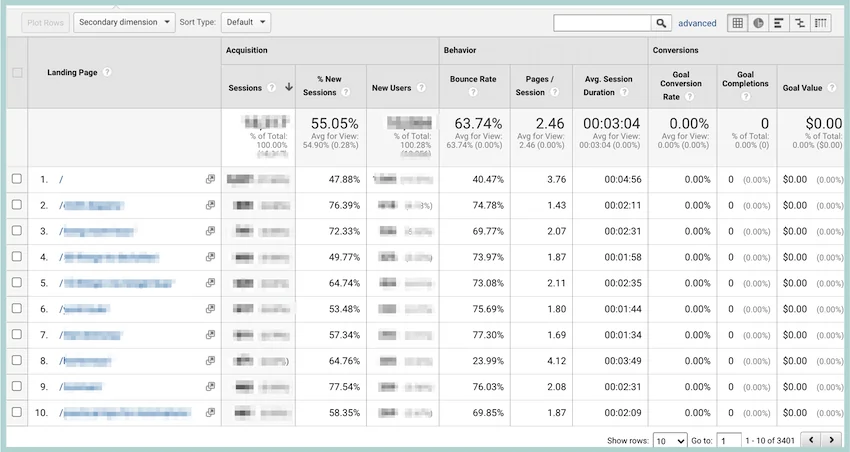
Task: Go to previous page of results
Action: [x=811, y=440]
